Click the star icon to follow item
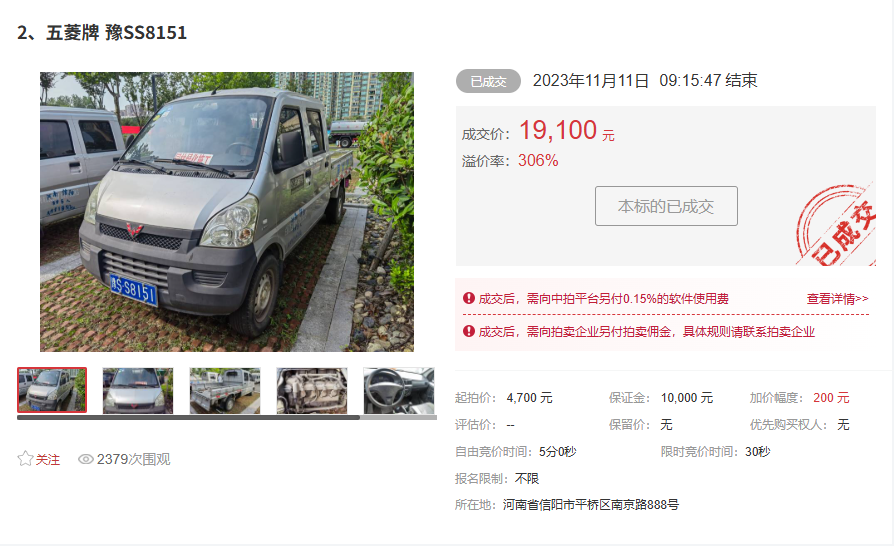 coord(25,459)
